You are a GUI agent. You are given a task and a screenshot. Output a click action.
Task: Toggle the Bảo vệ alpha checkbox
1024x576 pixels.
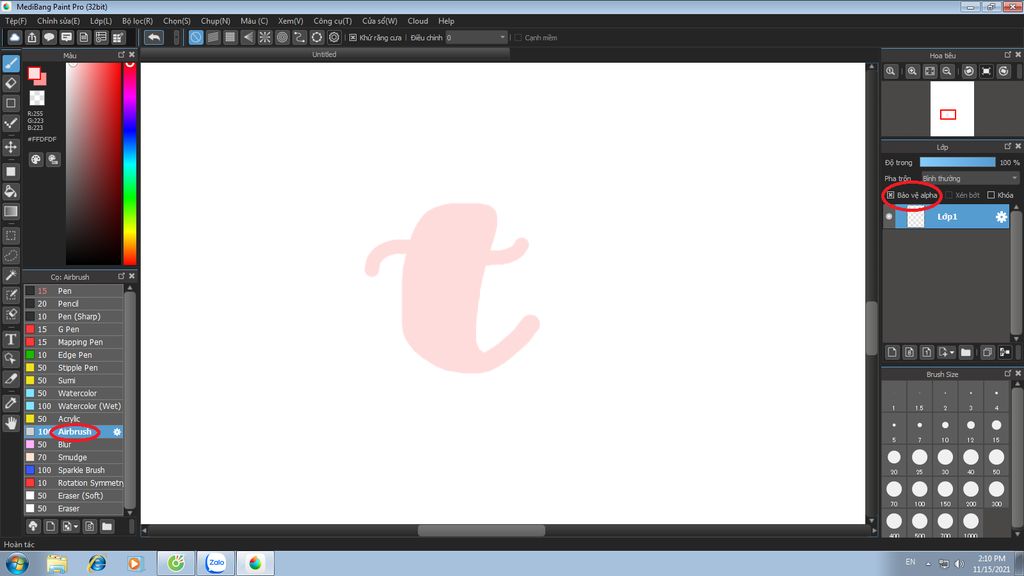(890, 195)
